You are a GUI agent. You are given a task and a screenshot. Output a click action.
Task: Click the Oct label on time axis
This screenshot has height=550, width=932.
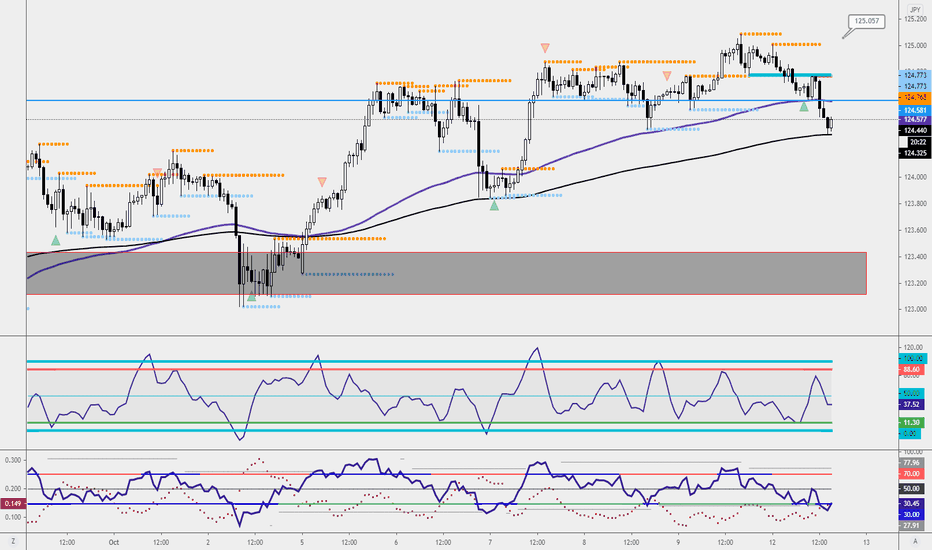[x=114, y=542]
